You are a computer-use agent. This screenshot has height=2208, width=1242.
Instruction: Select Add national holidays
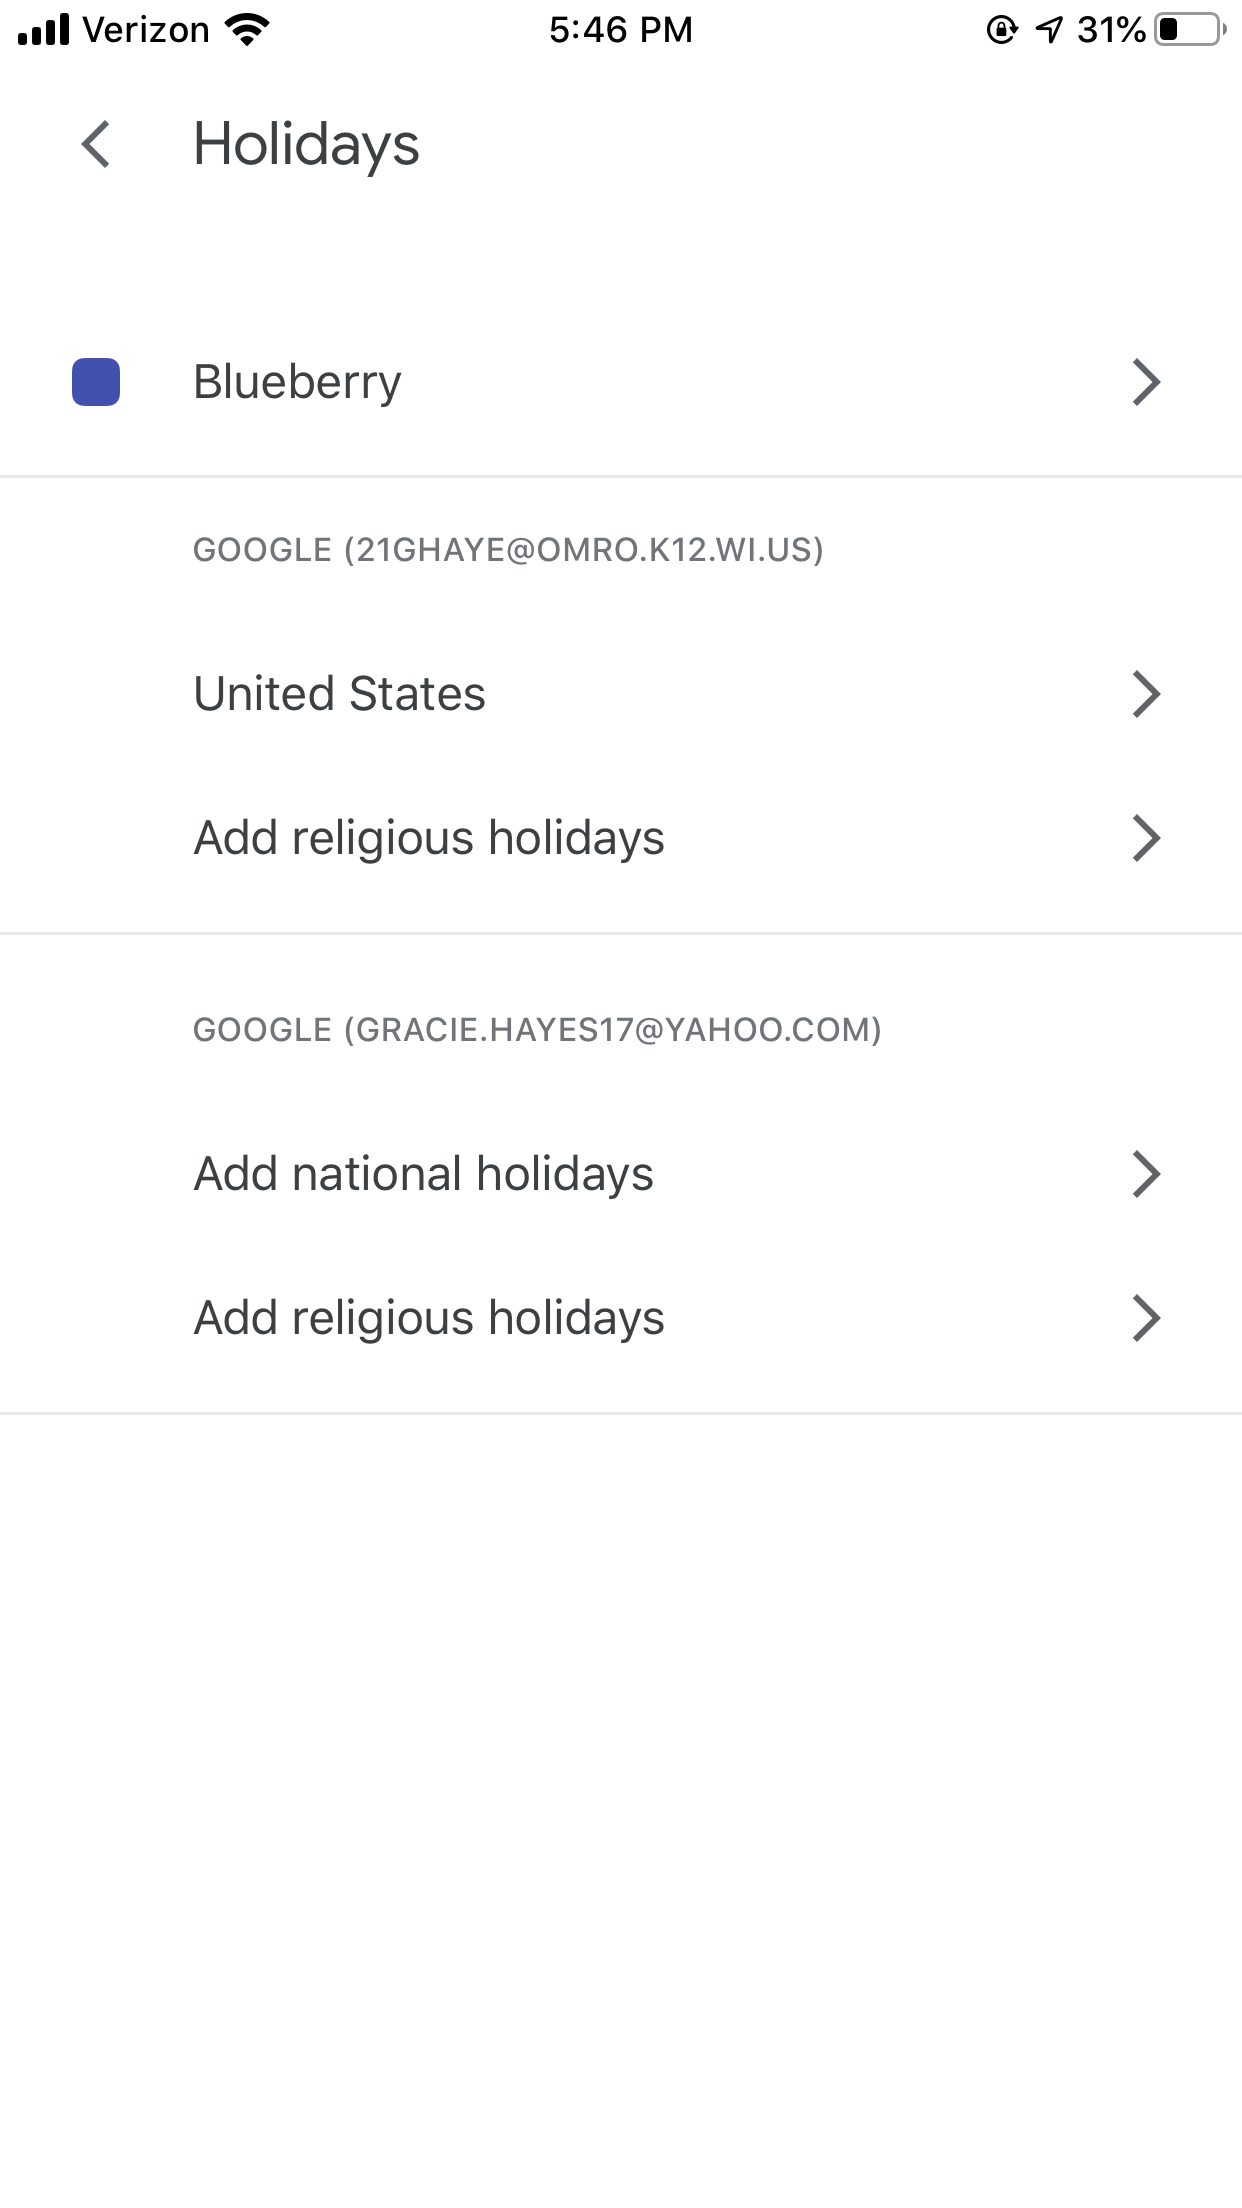pyautogui.click(x=423, y=1174)
